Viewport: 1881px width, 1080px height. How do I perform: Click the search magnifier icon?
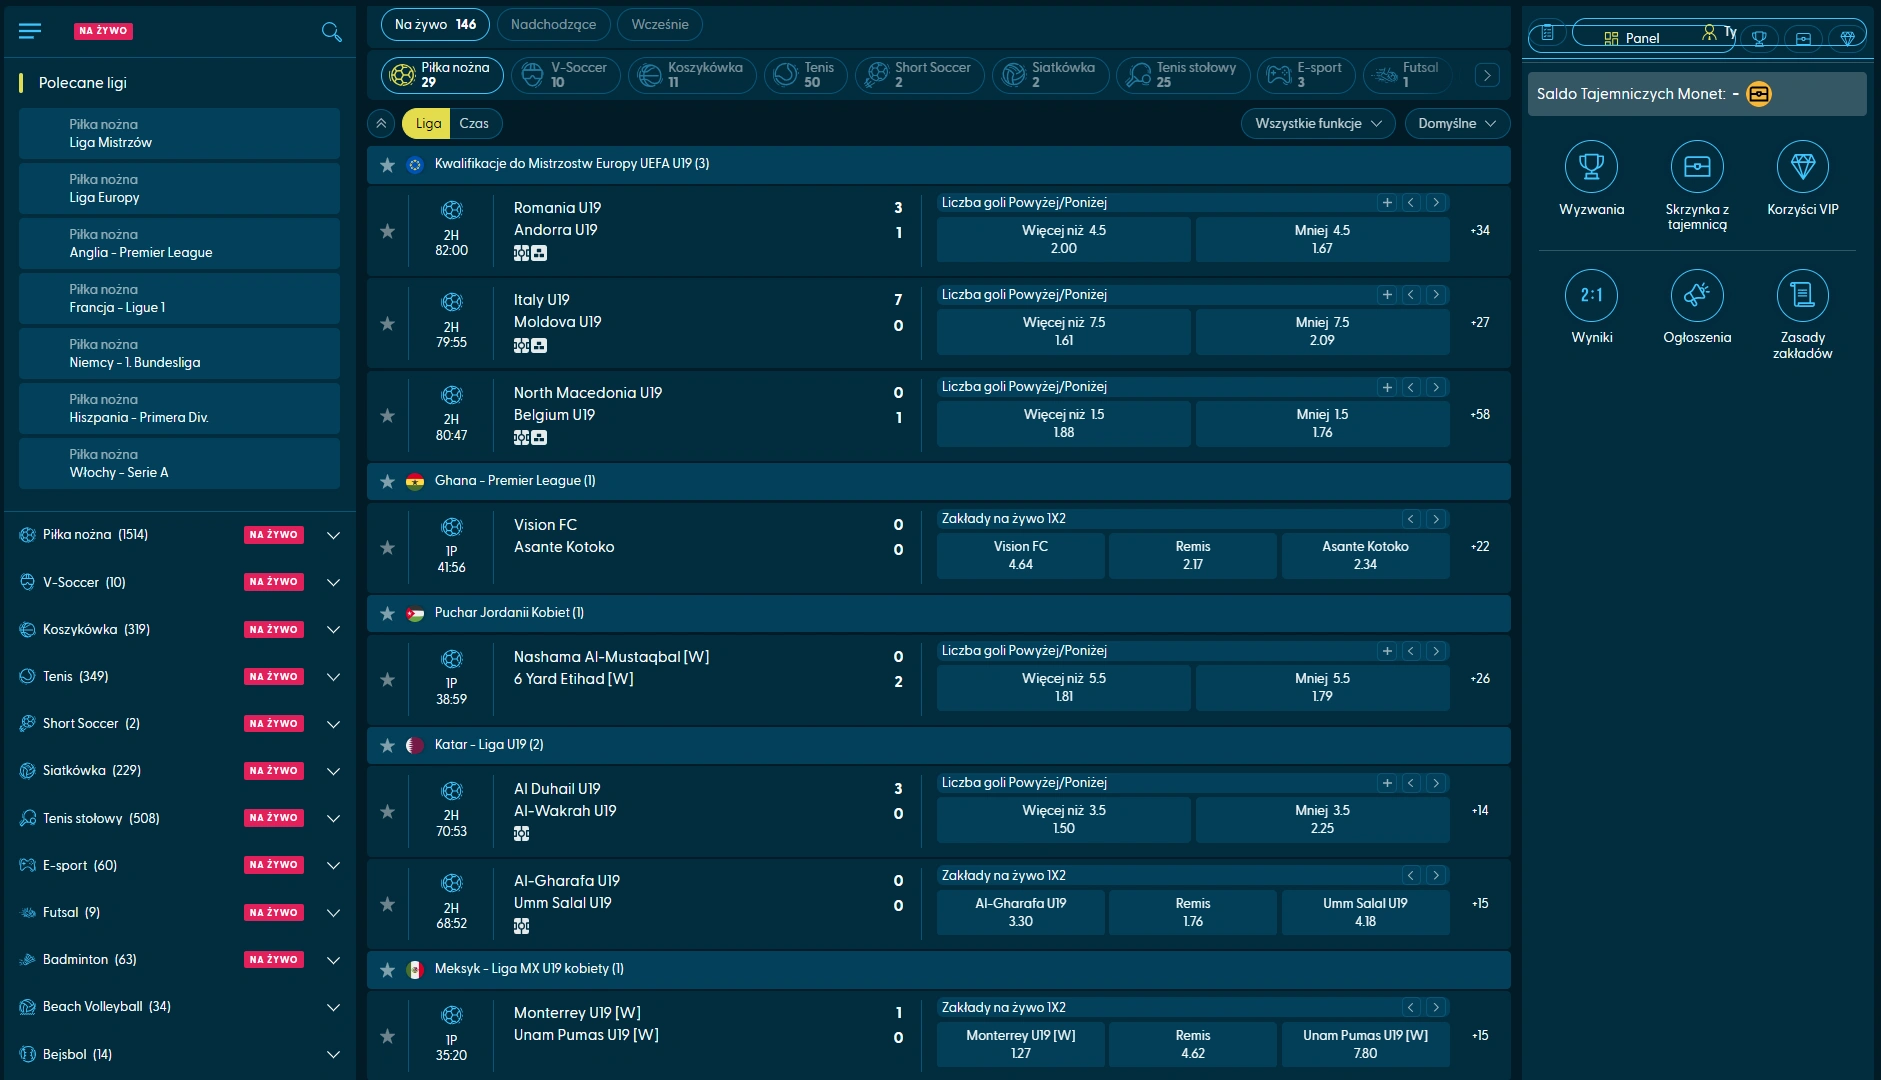coord(331,32)
